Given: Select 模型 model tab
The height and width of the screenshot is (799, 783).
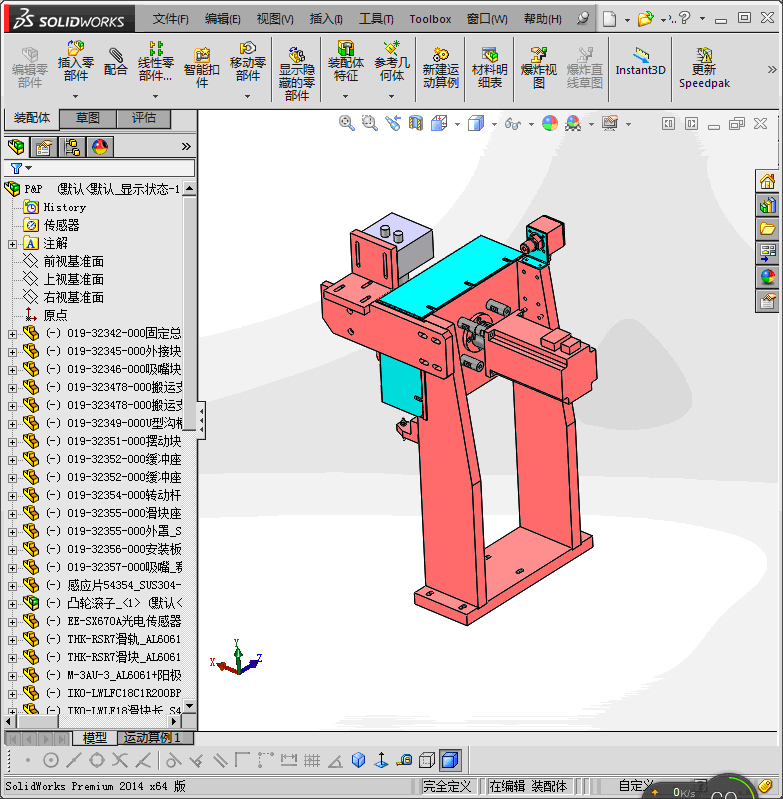Looking at the screenshot, I should tap(94, 737).
